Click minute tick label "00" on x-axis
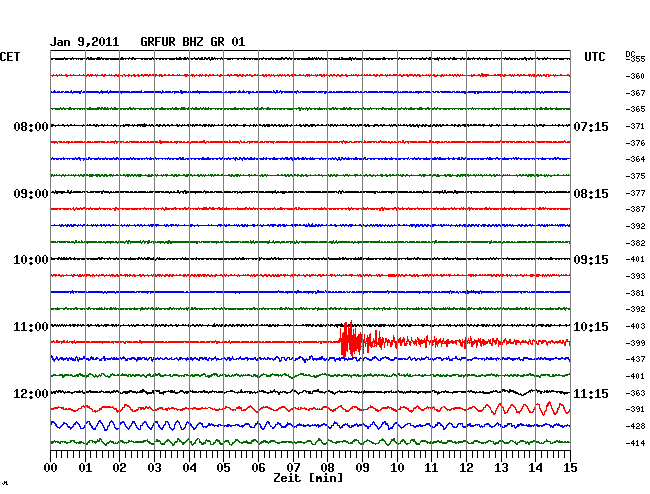Viewport: 650px width, 494px height. click(51, 468)
